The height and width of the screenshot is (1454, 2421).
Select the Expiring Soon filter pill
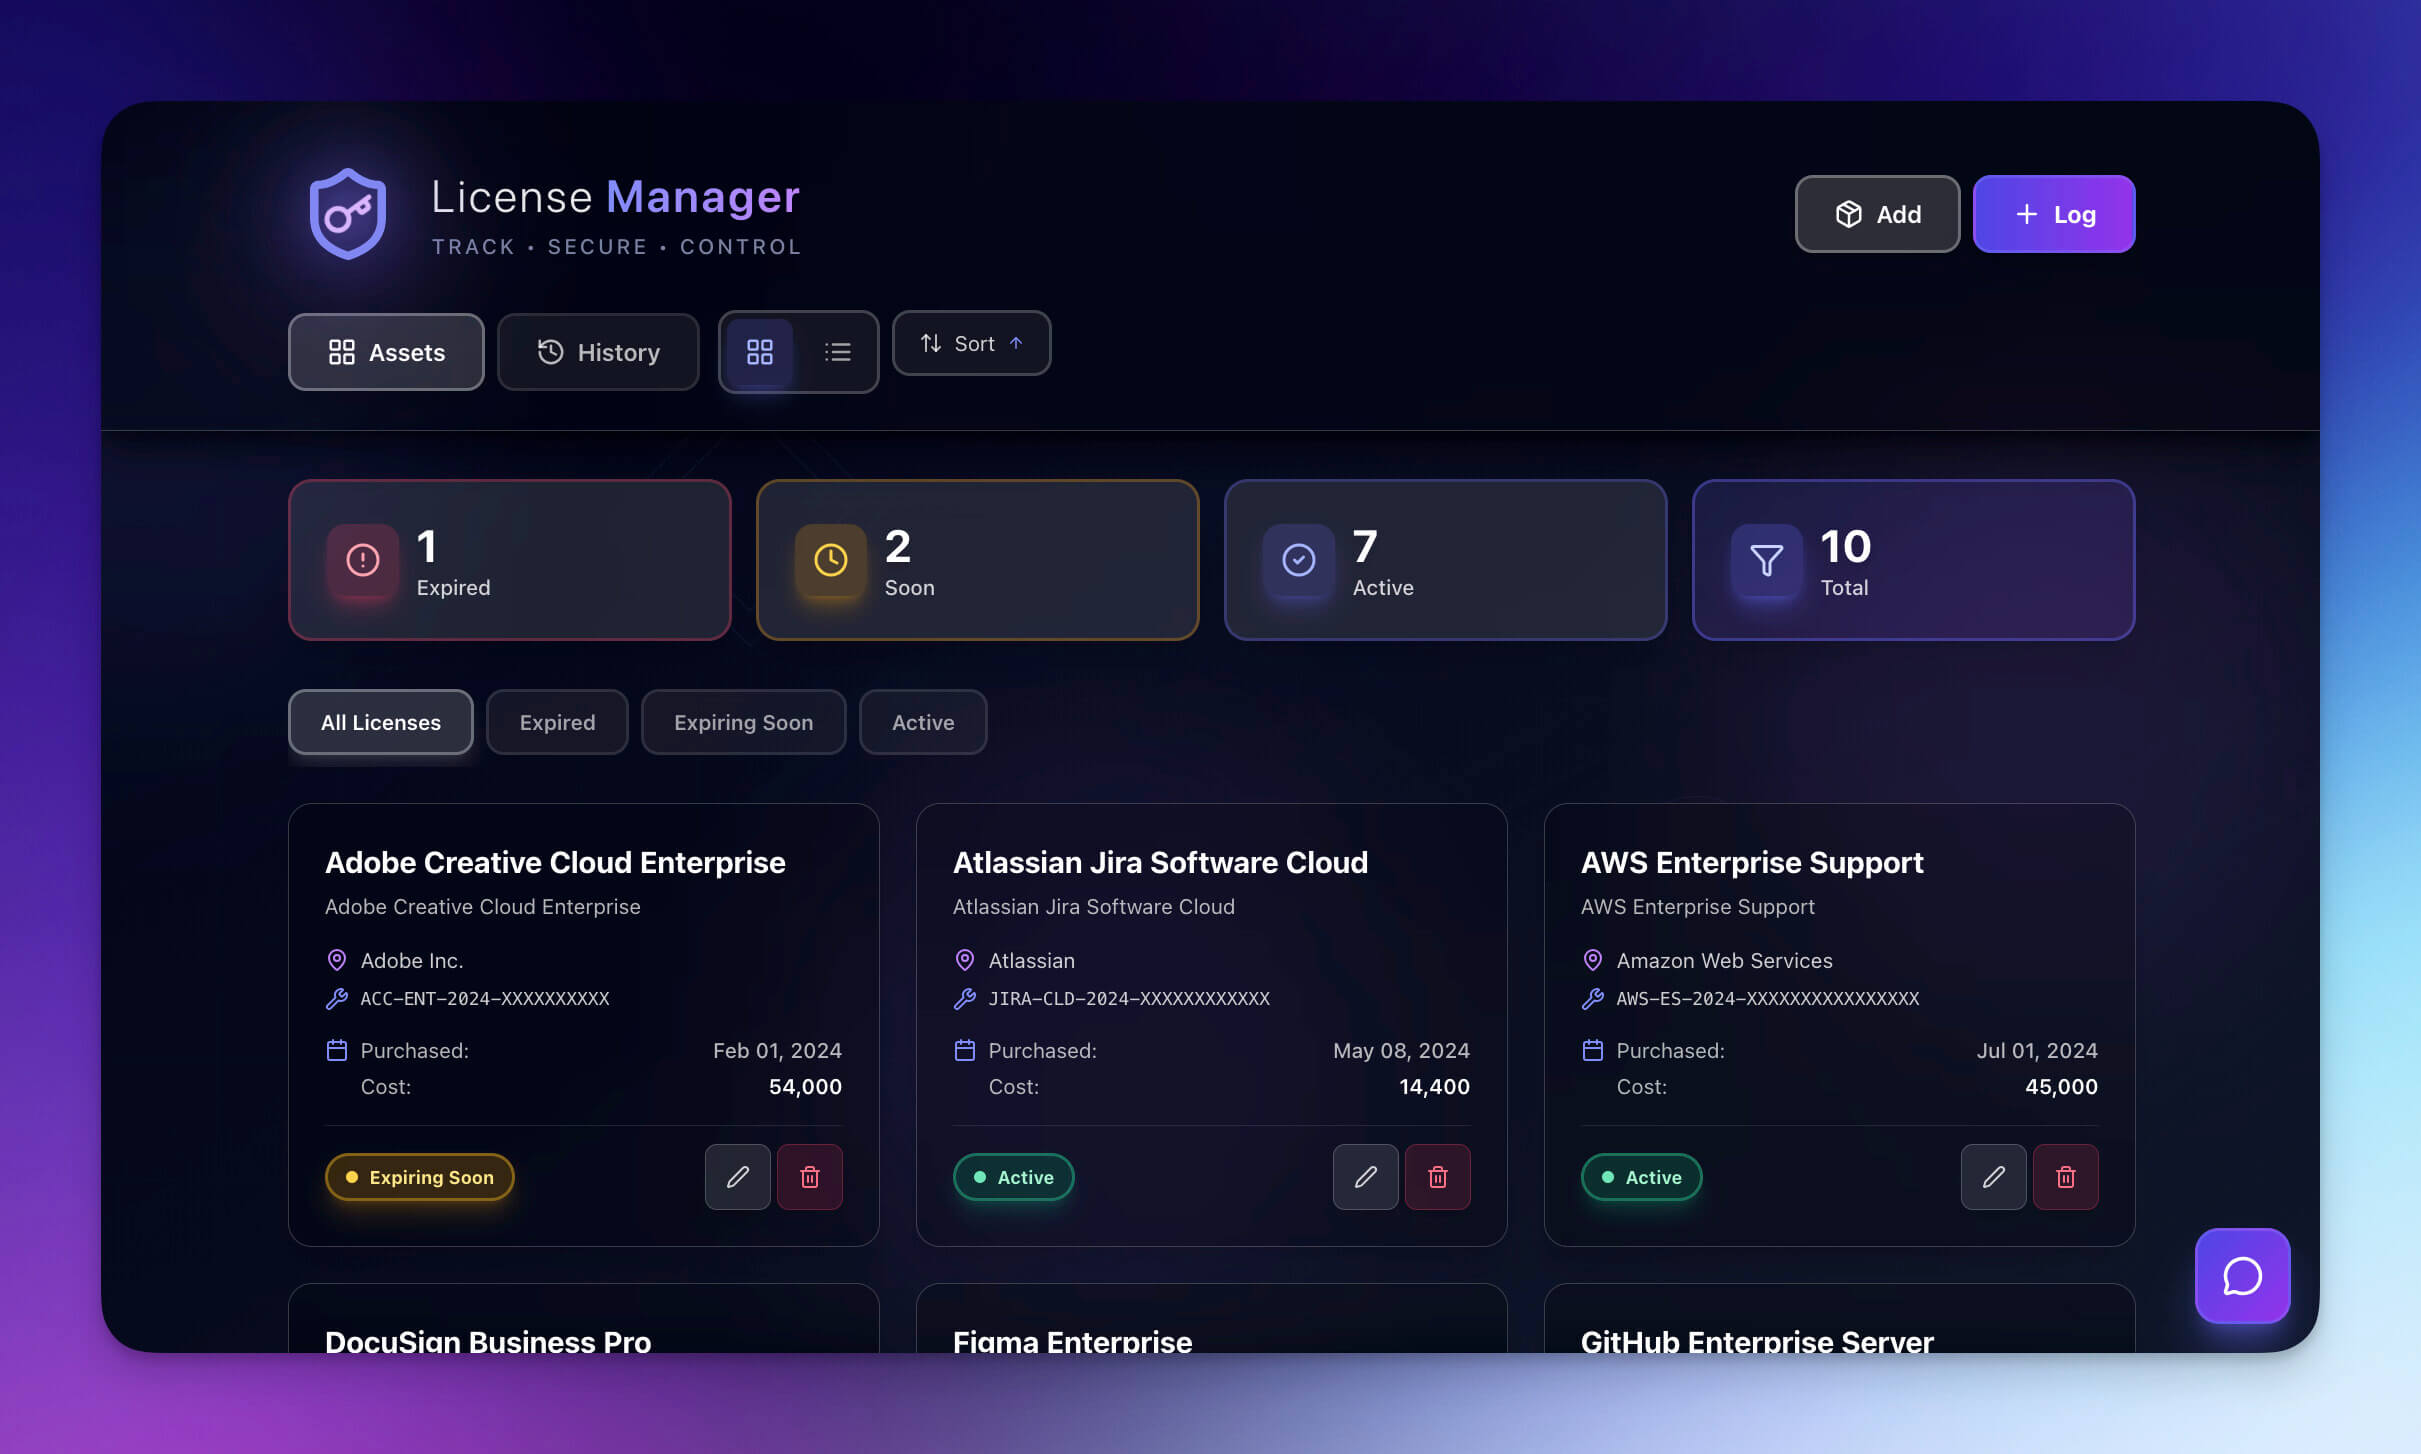click(x=743, y=722)
